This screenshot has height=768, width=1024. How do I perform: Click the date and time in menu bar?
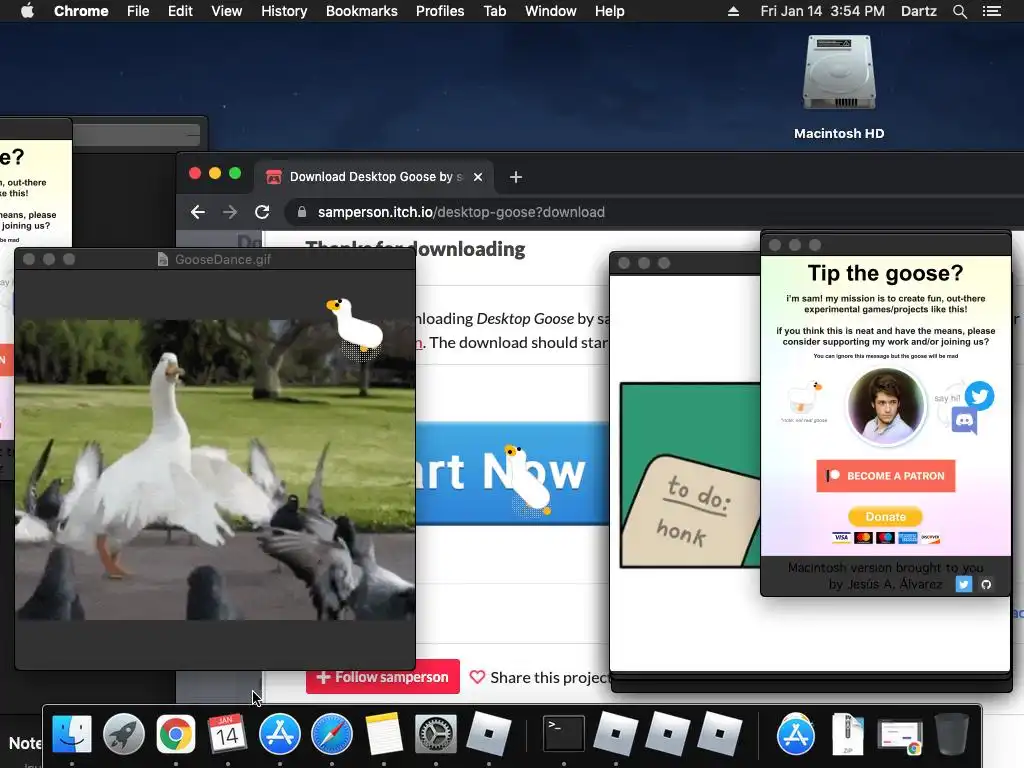(822, 11)
